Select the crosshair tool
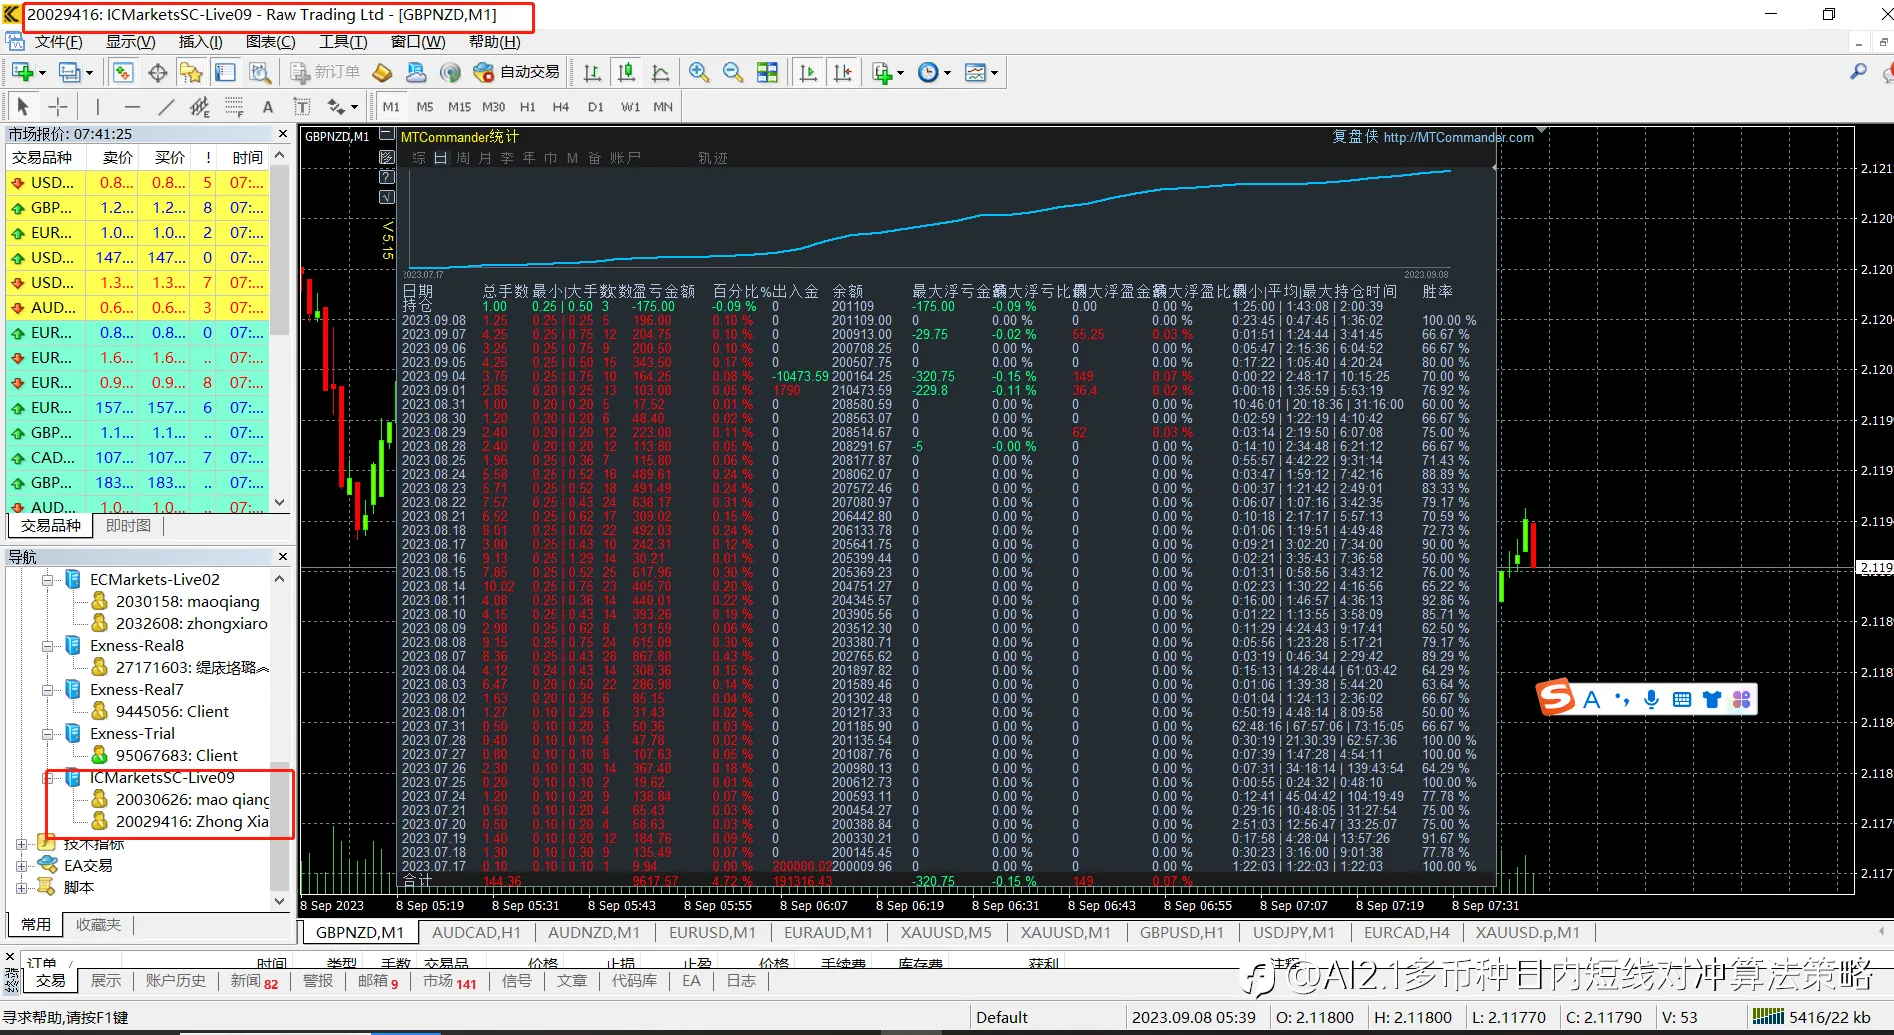Viewport: 1894px width, 1035px height. pyautogui.click(x=58, y=106)
